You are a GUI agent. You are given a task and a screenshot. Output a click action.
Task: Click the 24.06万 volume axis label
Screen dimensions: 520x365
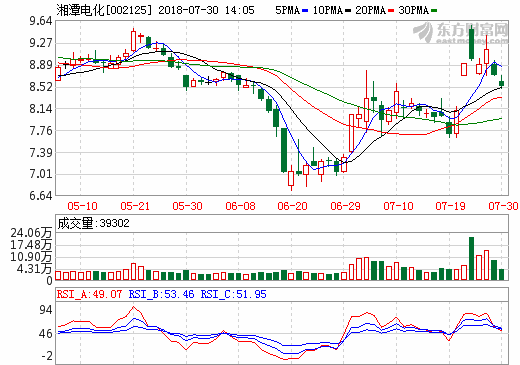coord(31,233)
